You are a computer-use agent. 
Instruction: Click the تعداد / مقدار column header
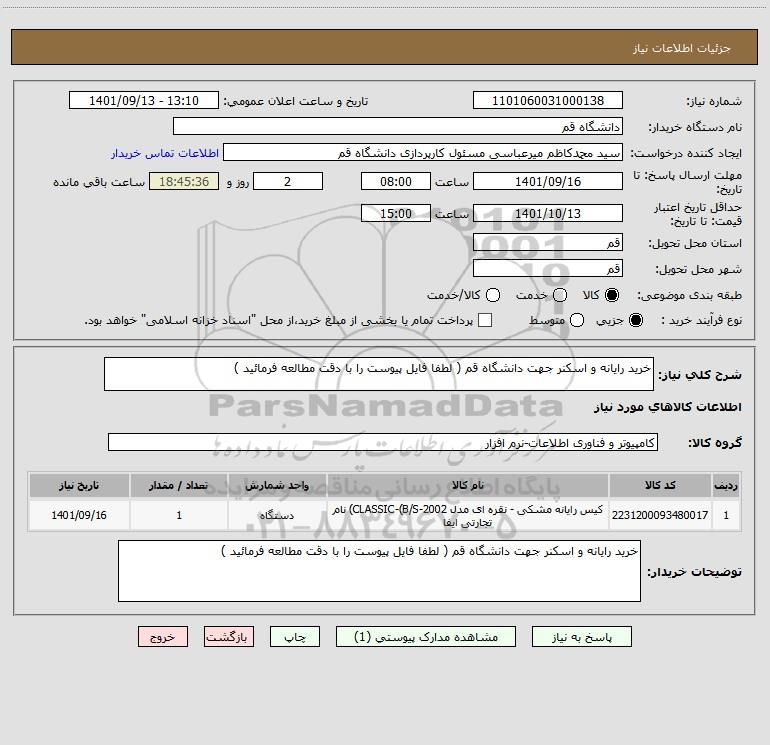(179, 485)
